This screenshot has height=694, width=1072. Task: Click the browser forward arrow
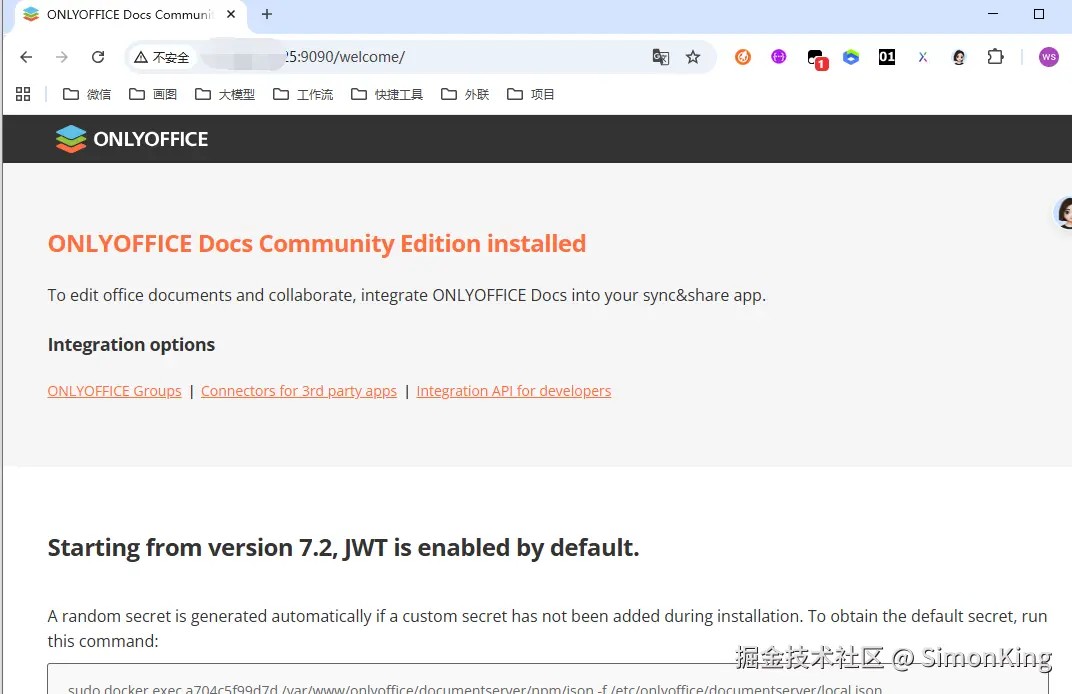click(62, 57)
